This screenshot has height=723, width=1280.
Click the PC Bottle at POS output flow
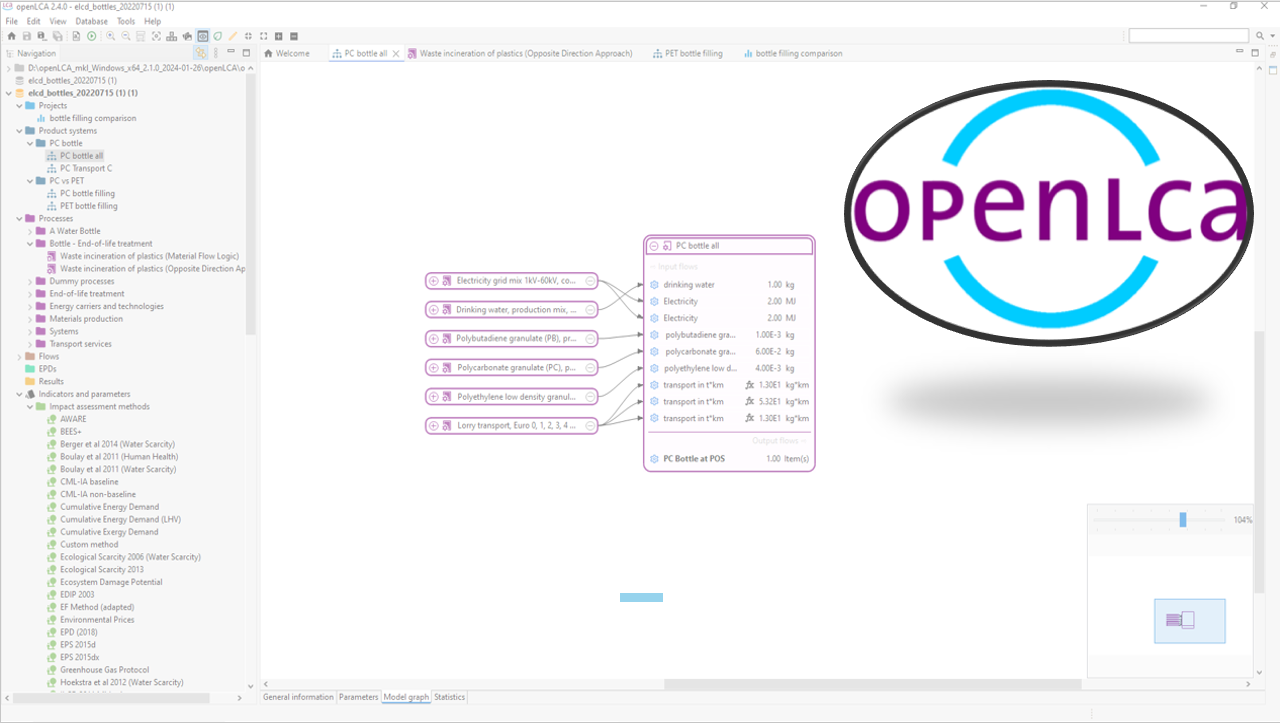(729, 459)
